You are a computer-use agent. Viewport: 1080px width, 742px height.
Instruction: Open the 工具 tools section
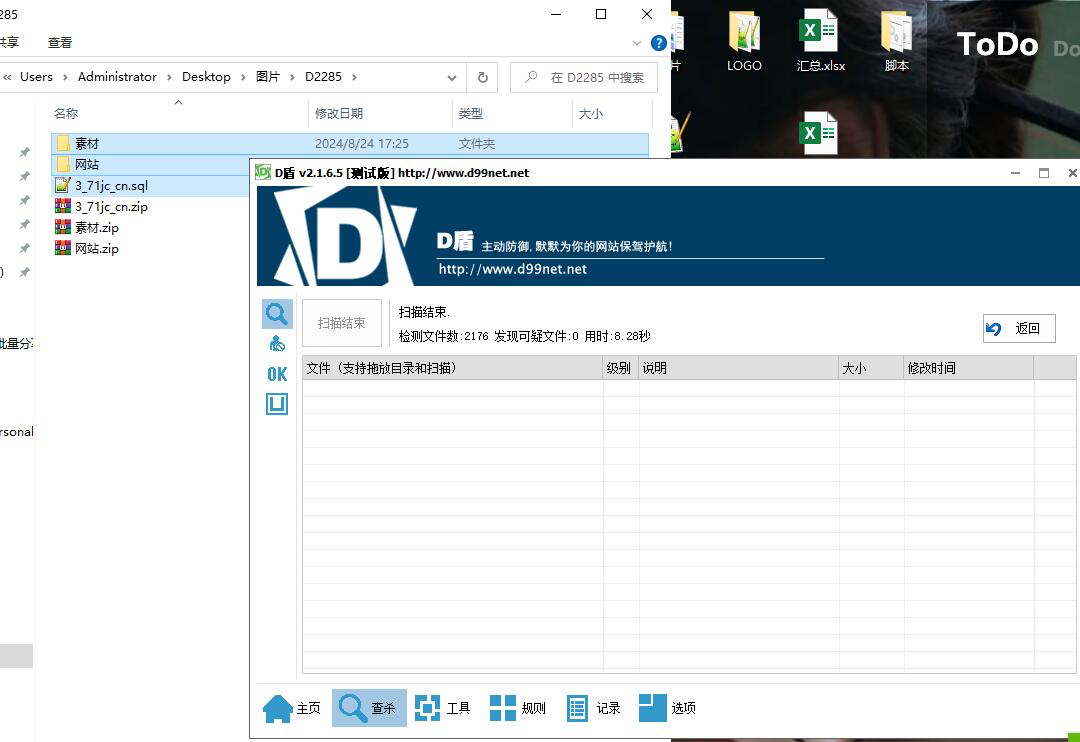(x=443, y=708)
